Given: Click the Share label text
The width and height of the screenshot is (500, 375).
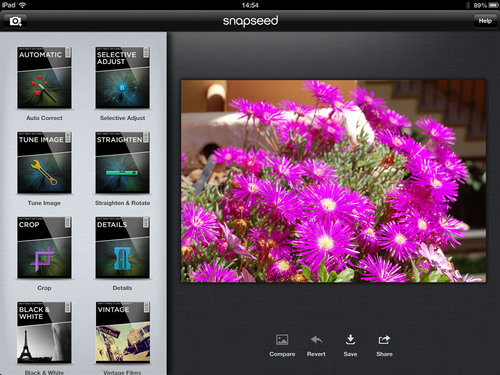Looking at the screenshot, I should 384,354.
